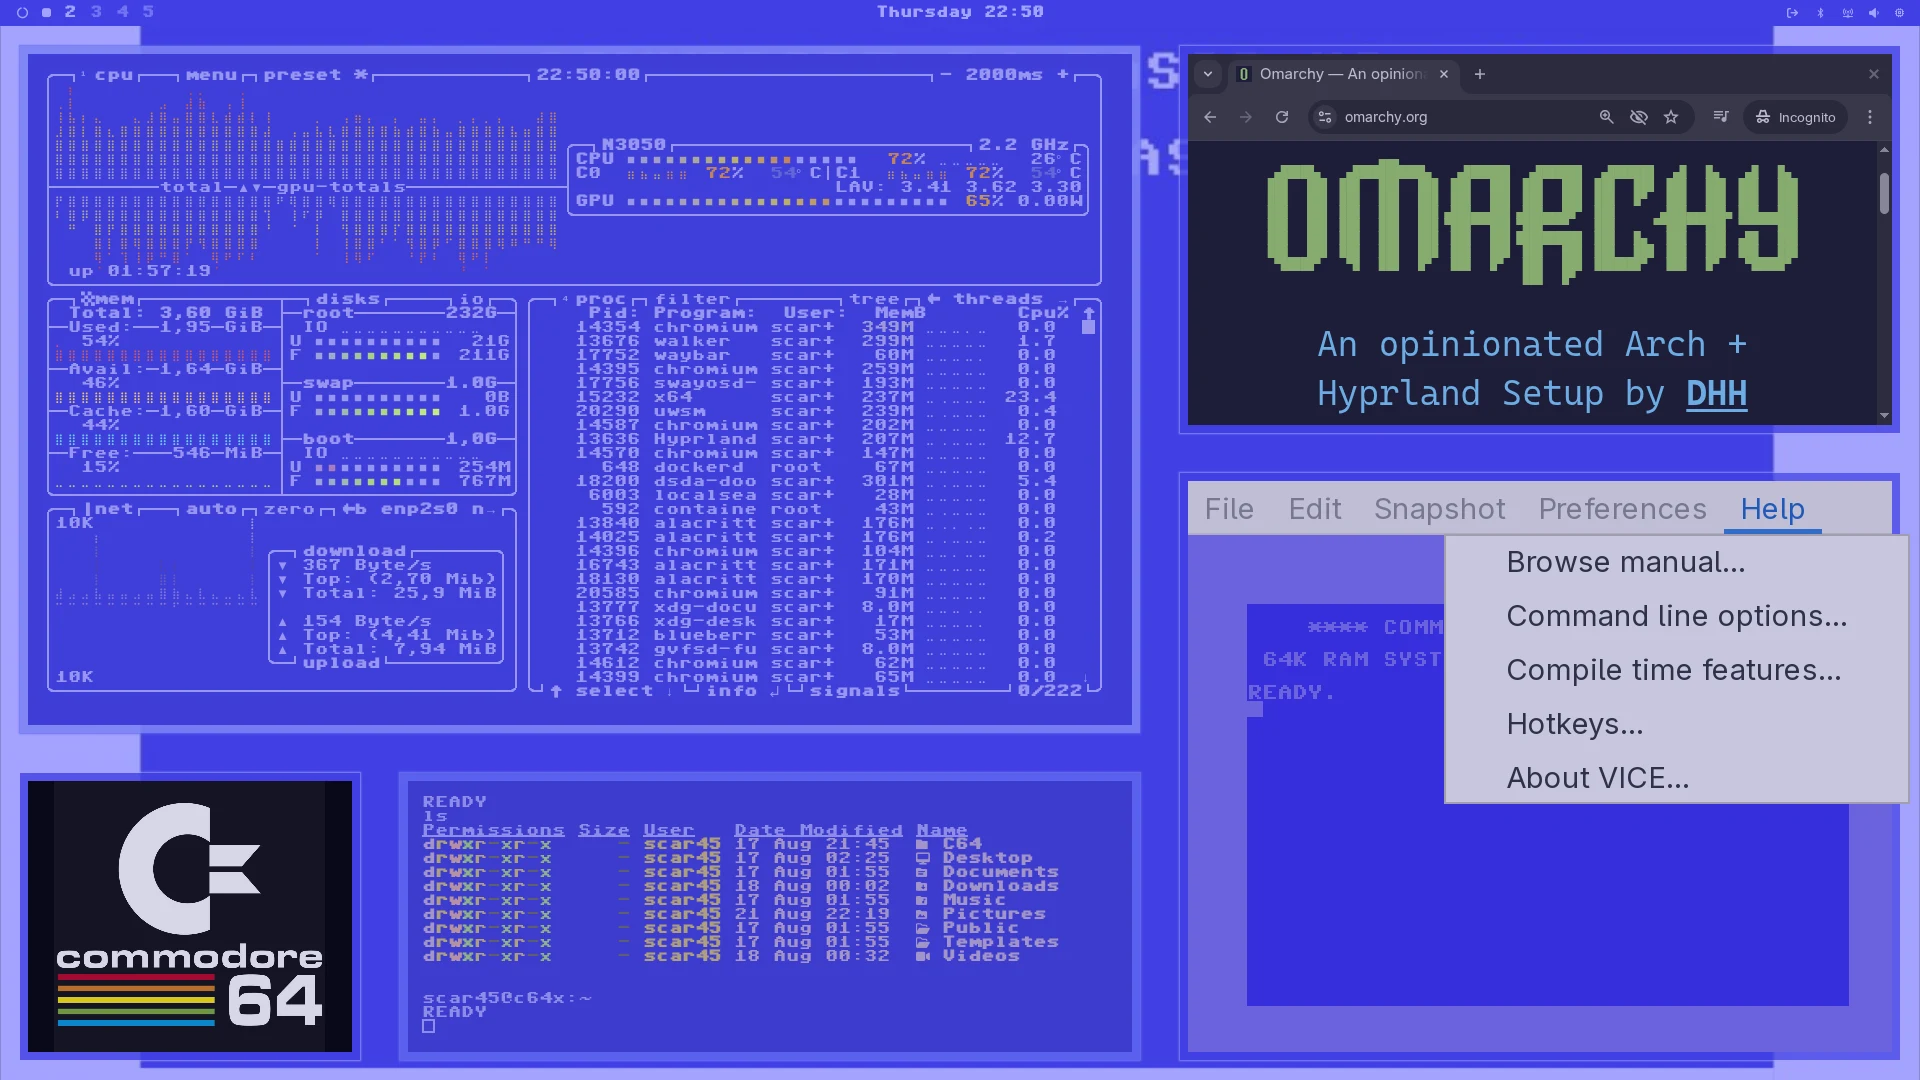This screenshot has width=1920, height=1080.
Task: Click the Bluetooth icon in the top bar
Action: pos(1820,13)
